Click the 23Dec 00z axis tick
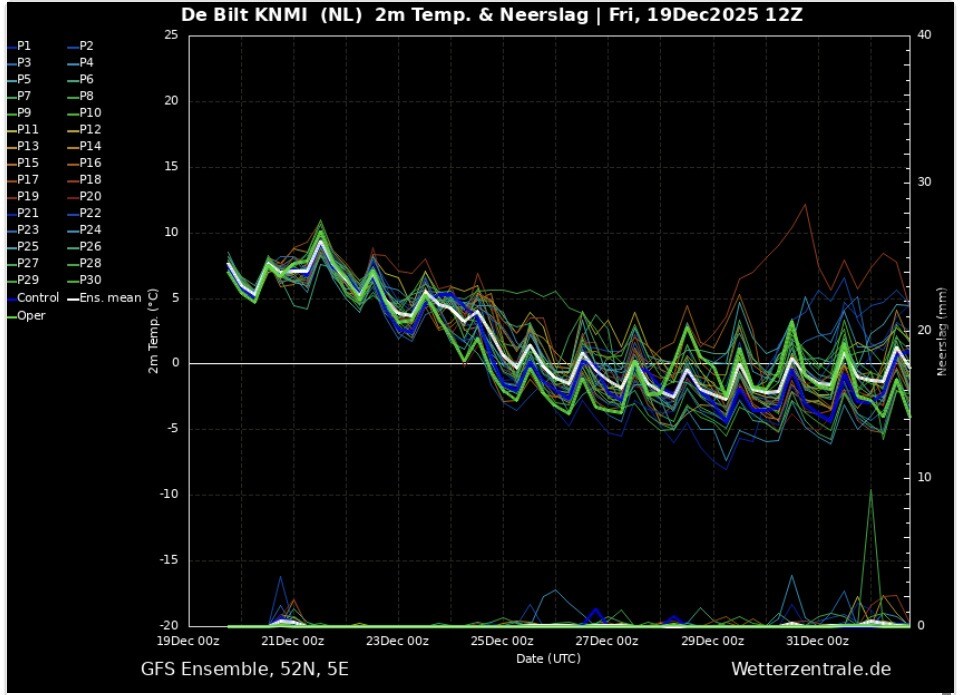 397,641
